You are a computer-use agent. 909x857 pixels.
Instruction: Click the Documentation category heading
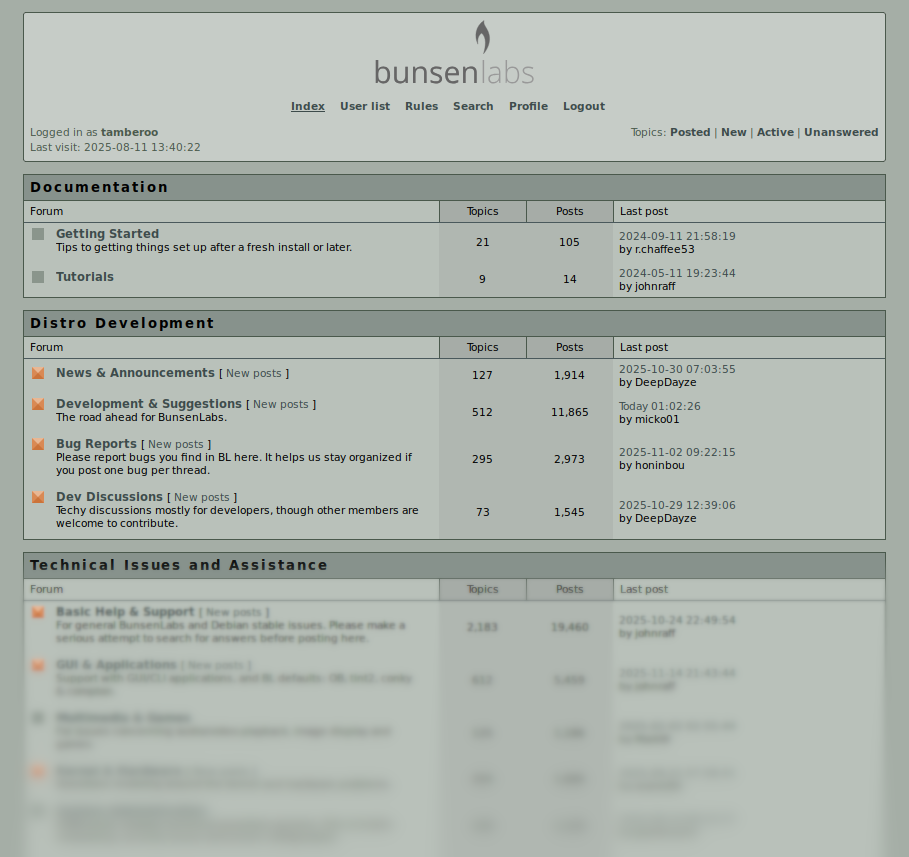(x=99, y=187)
